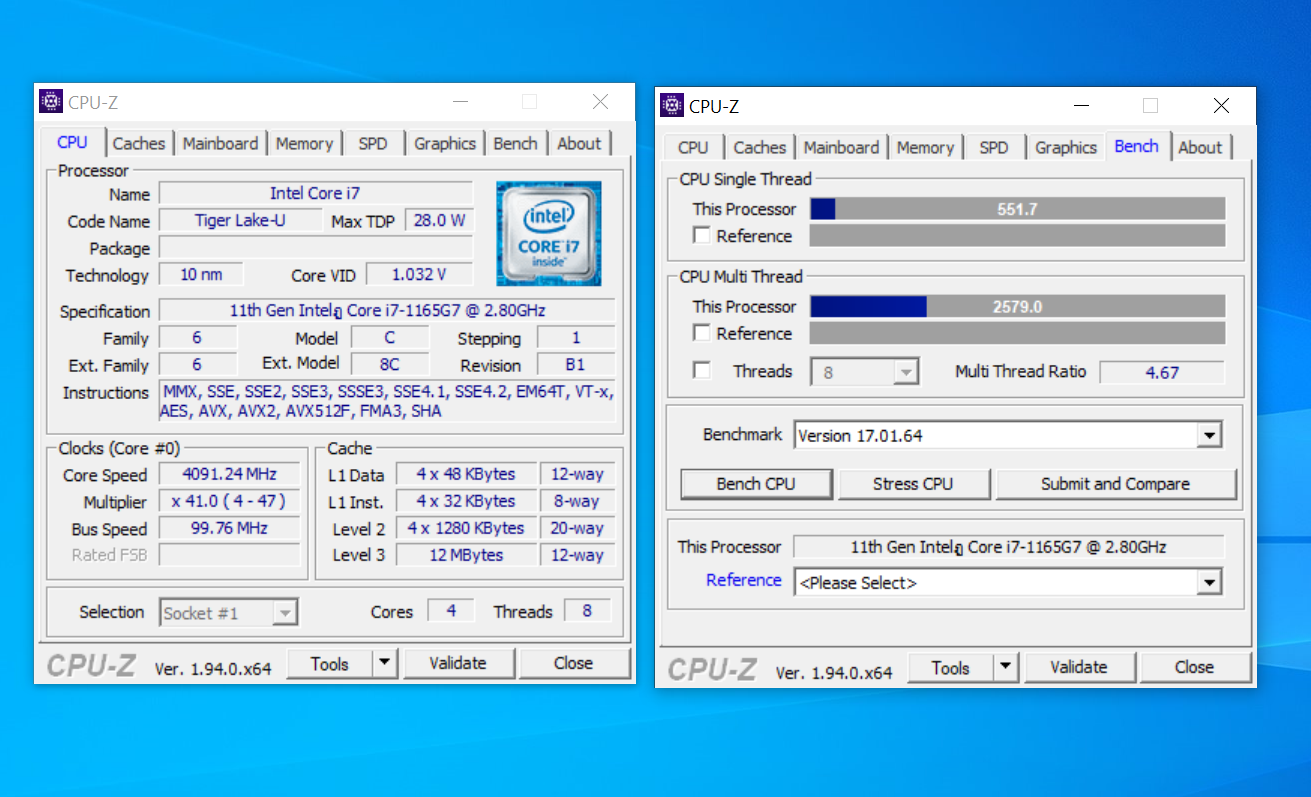The image size is (1311, 797).
Task: Select Graphics tab in left window
Action: point(445,143)
